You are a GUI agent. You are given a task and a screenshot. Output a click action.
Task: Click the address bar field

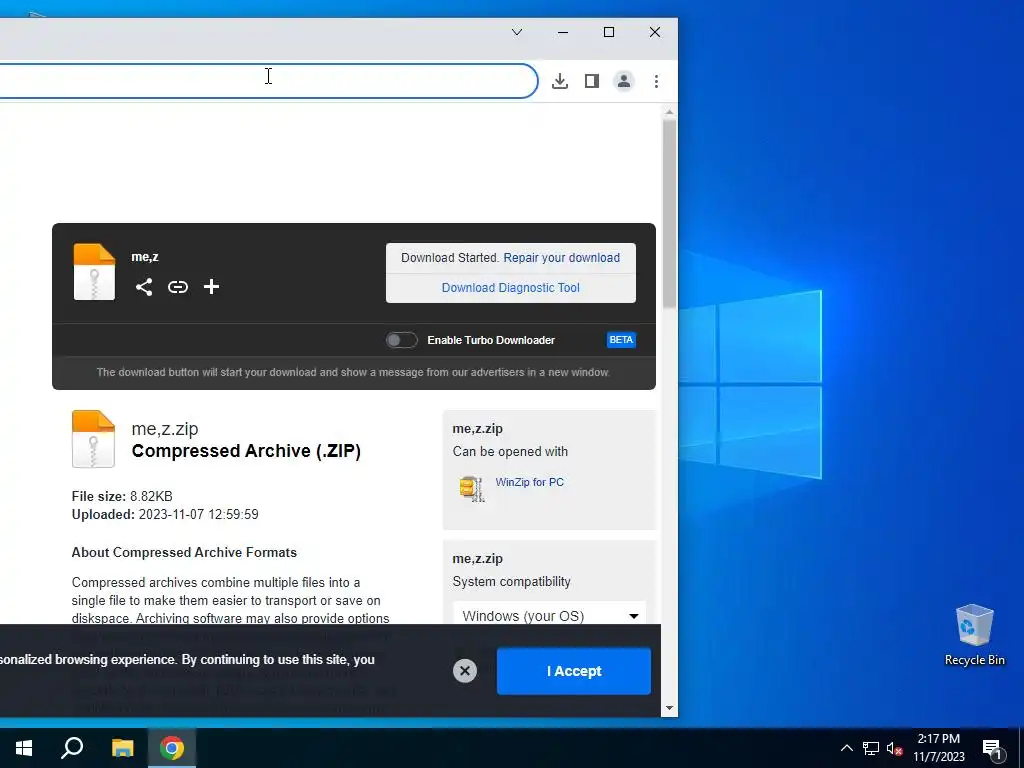click(268, 81)
